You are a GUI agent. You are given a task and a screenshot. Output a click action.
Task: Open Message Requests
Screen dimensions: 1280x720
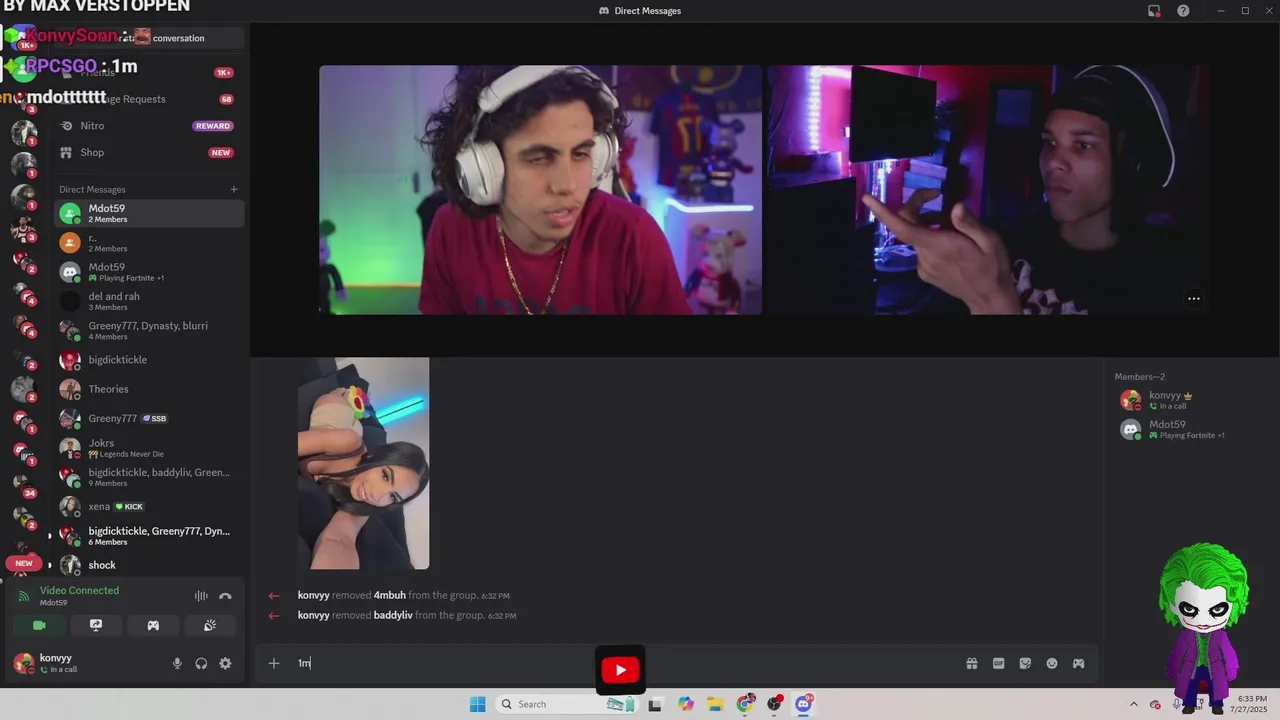(x=149, y=99)
